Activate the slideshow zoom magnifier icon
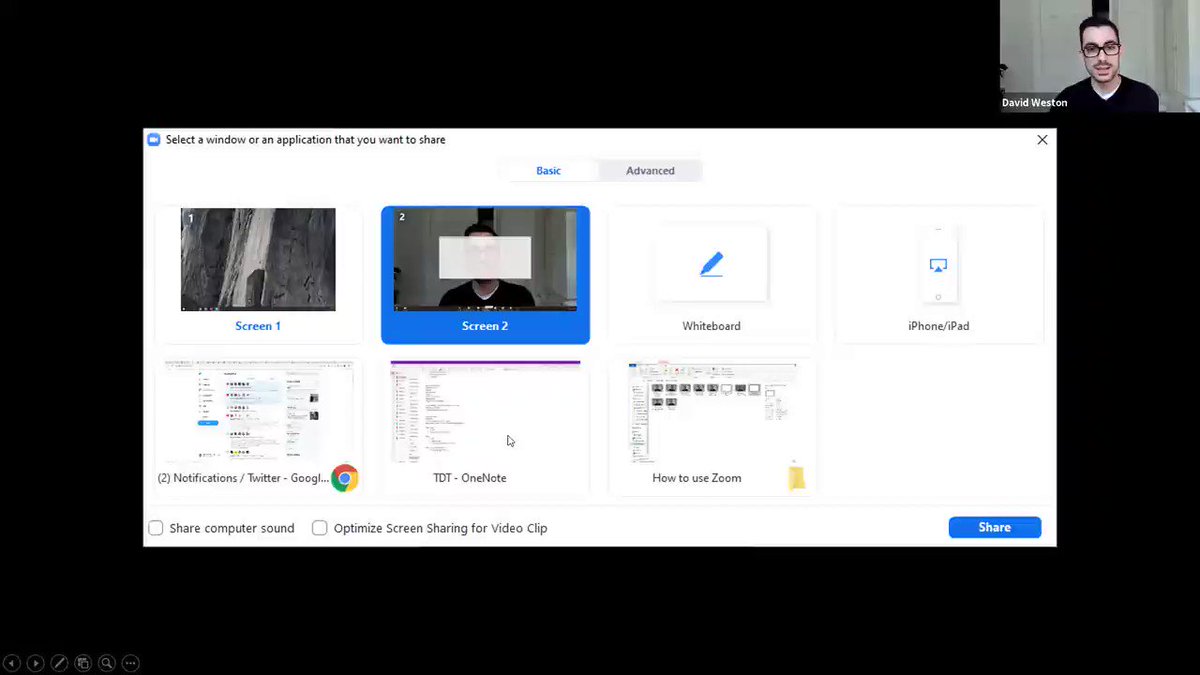 (x=107, y=662)
